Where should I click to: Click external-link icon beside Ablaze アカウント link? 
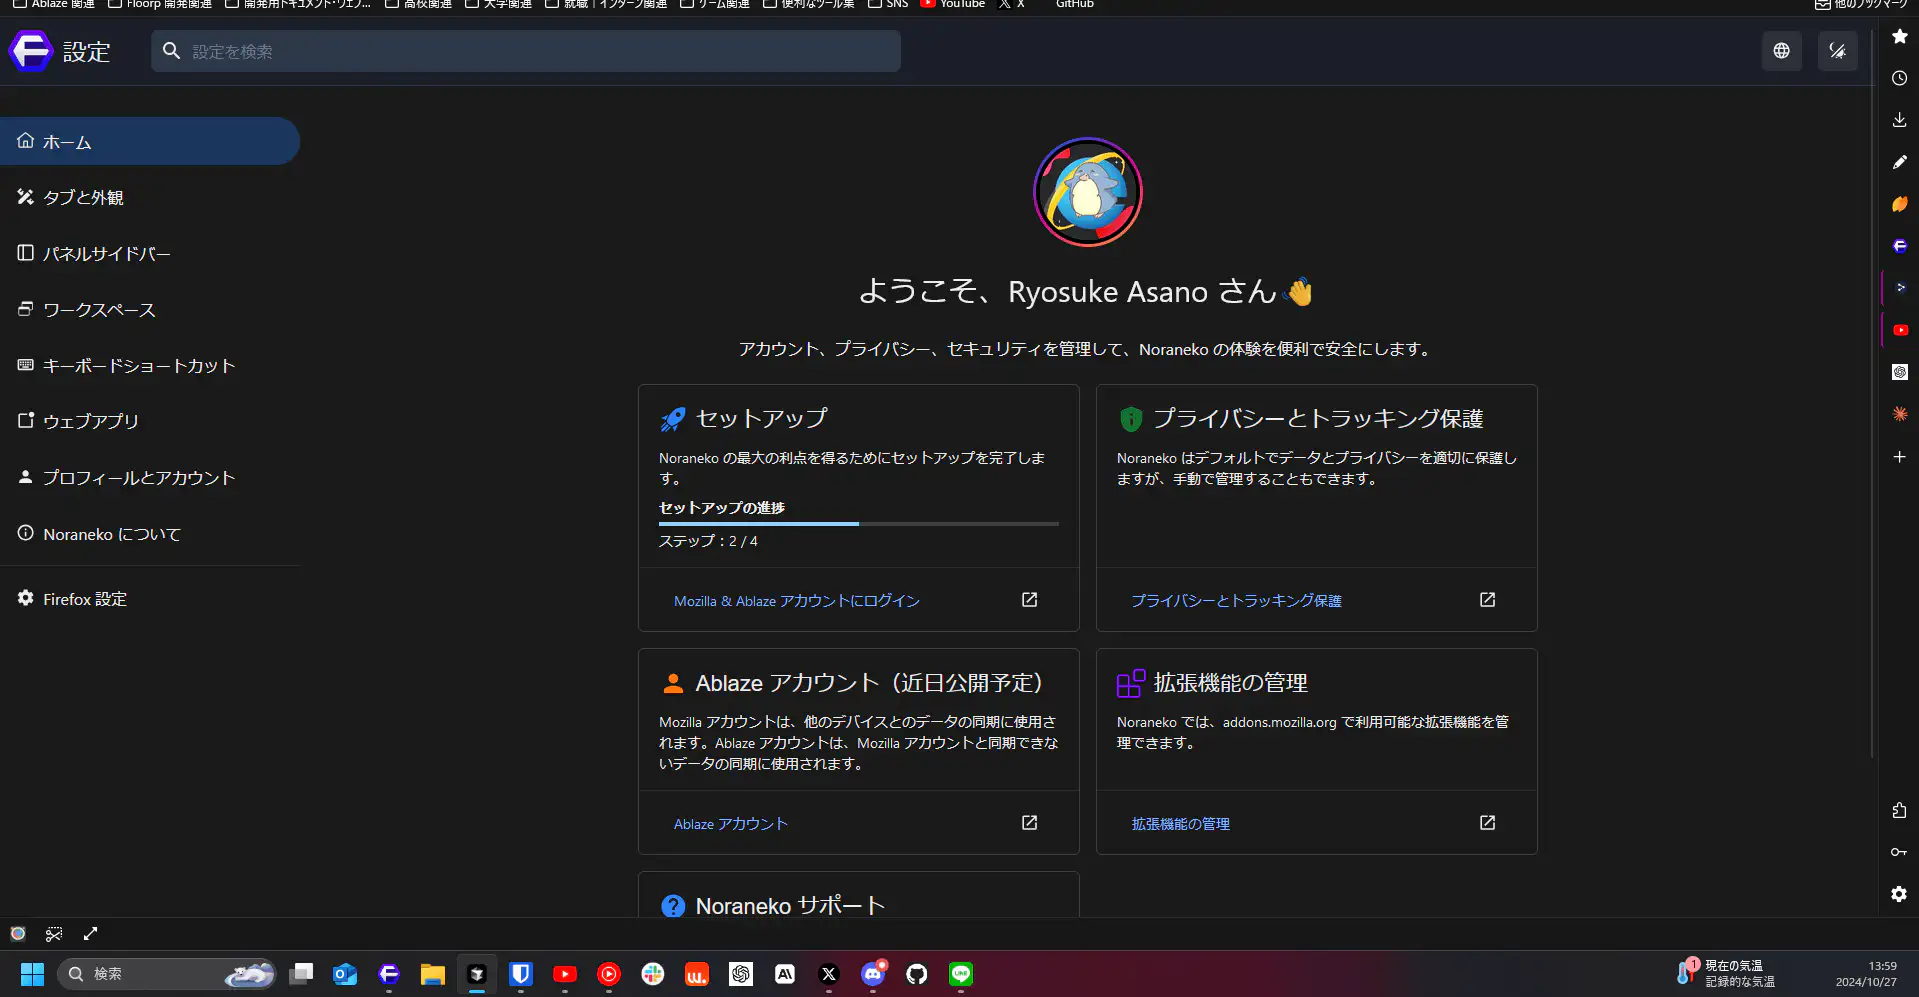[1029, 823]
